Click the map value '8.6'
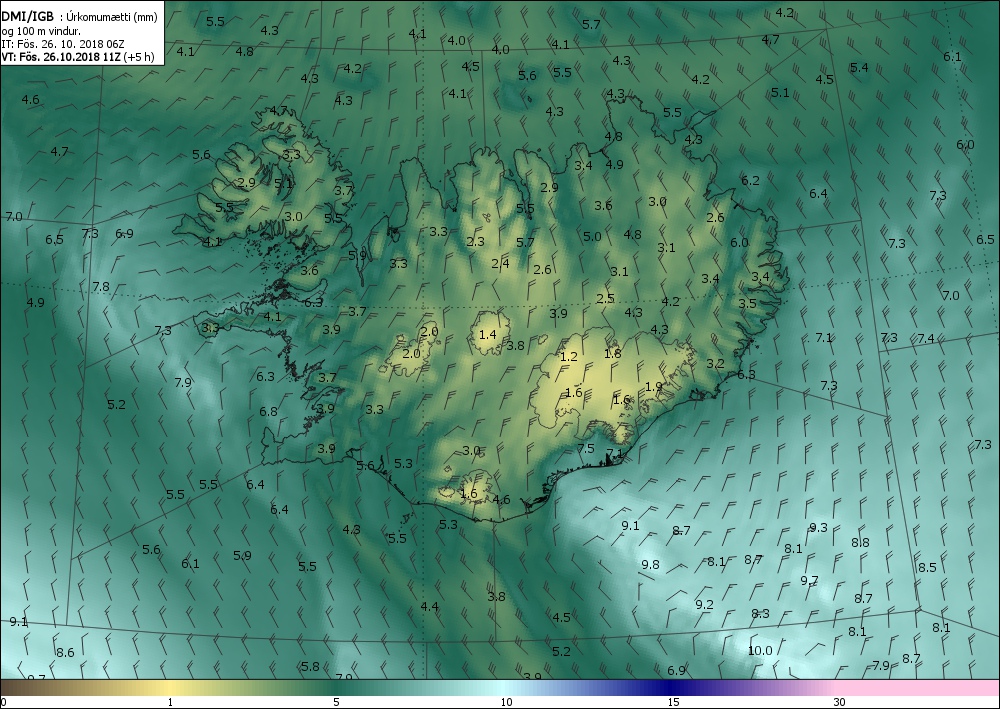 pos(65,652)
